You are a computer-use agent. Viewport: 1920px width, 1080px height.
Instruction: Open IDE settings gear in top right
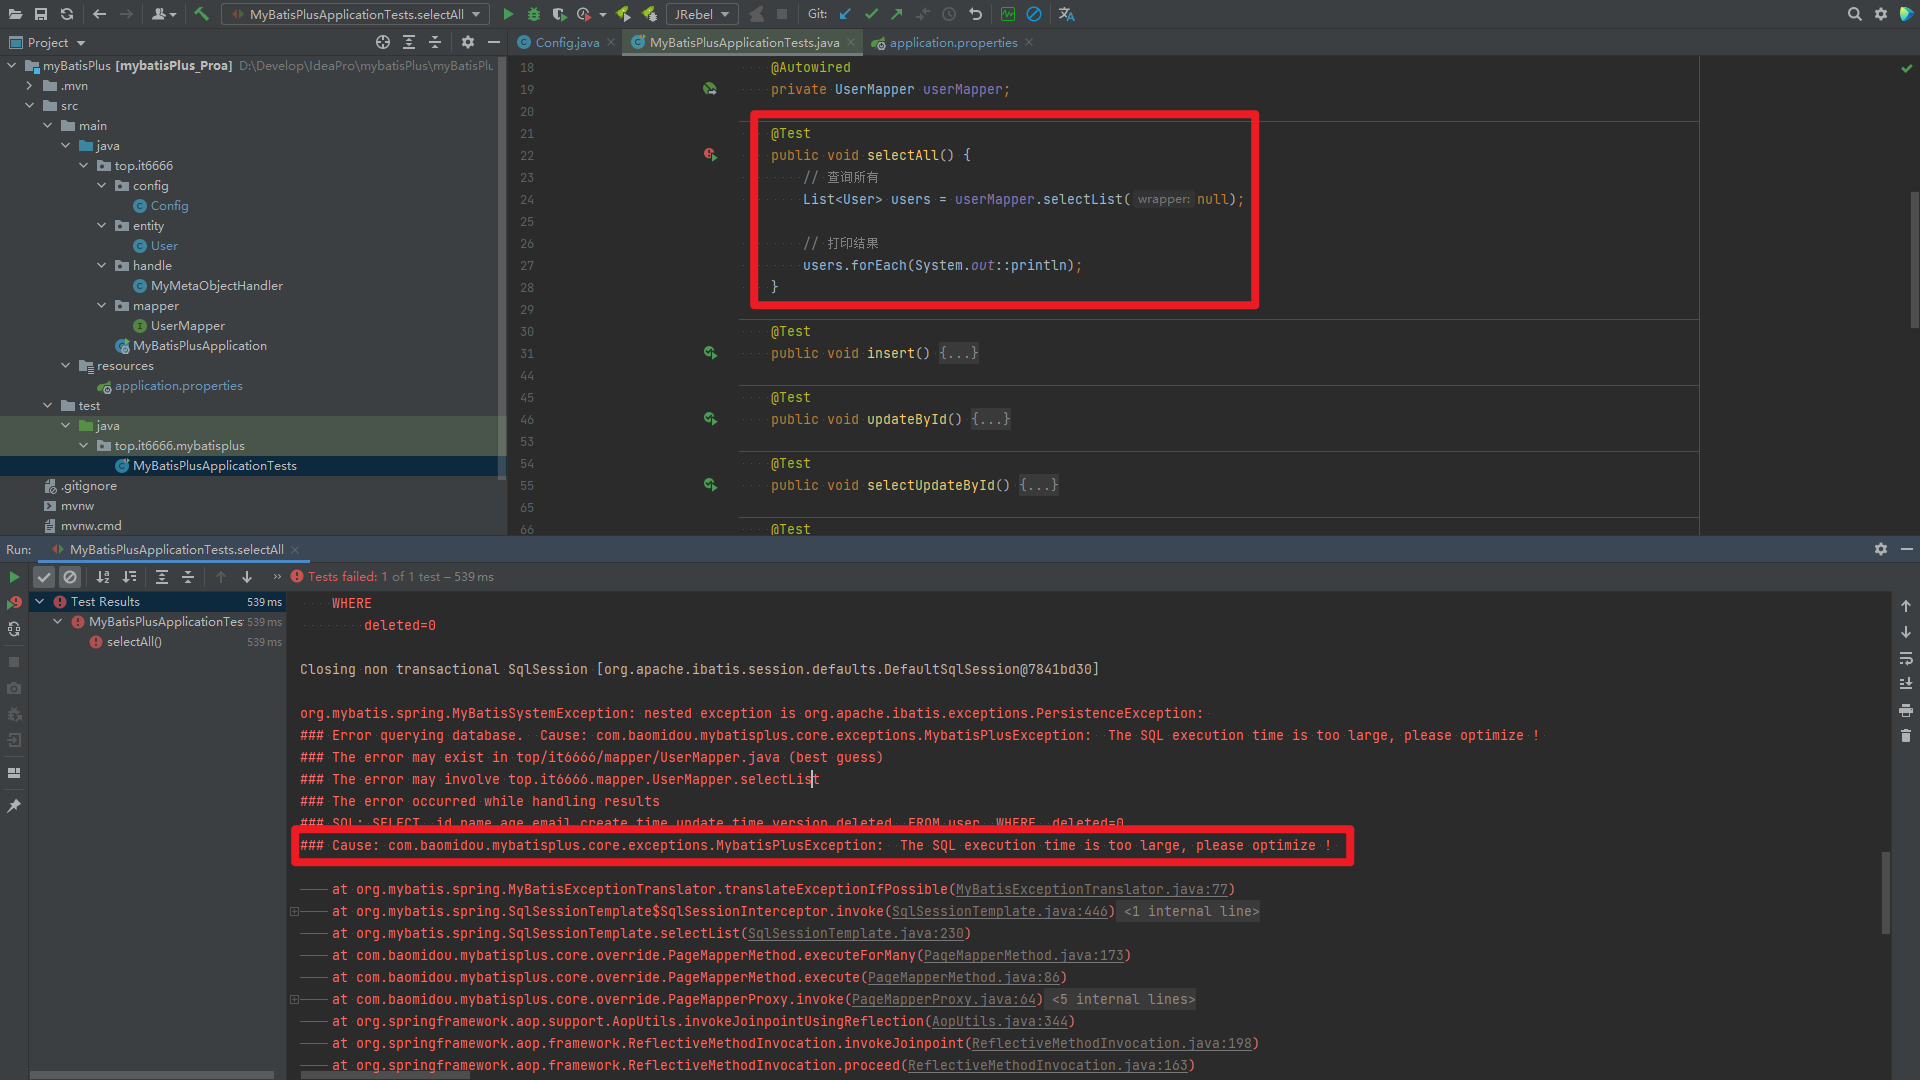point(1881,14)
